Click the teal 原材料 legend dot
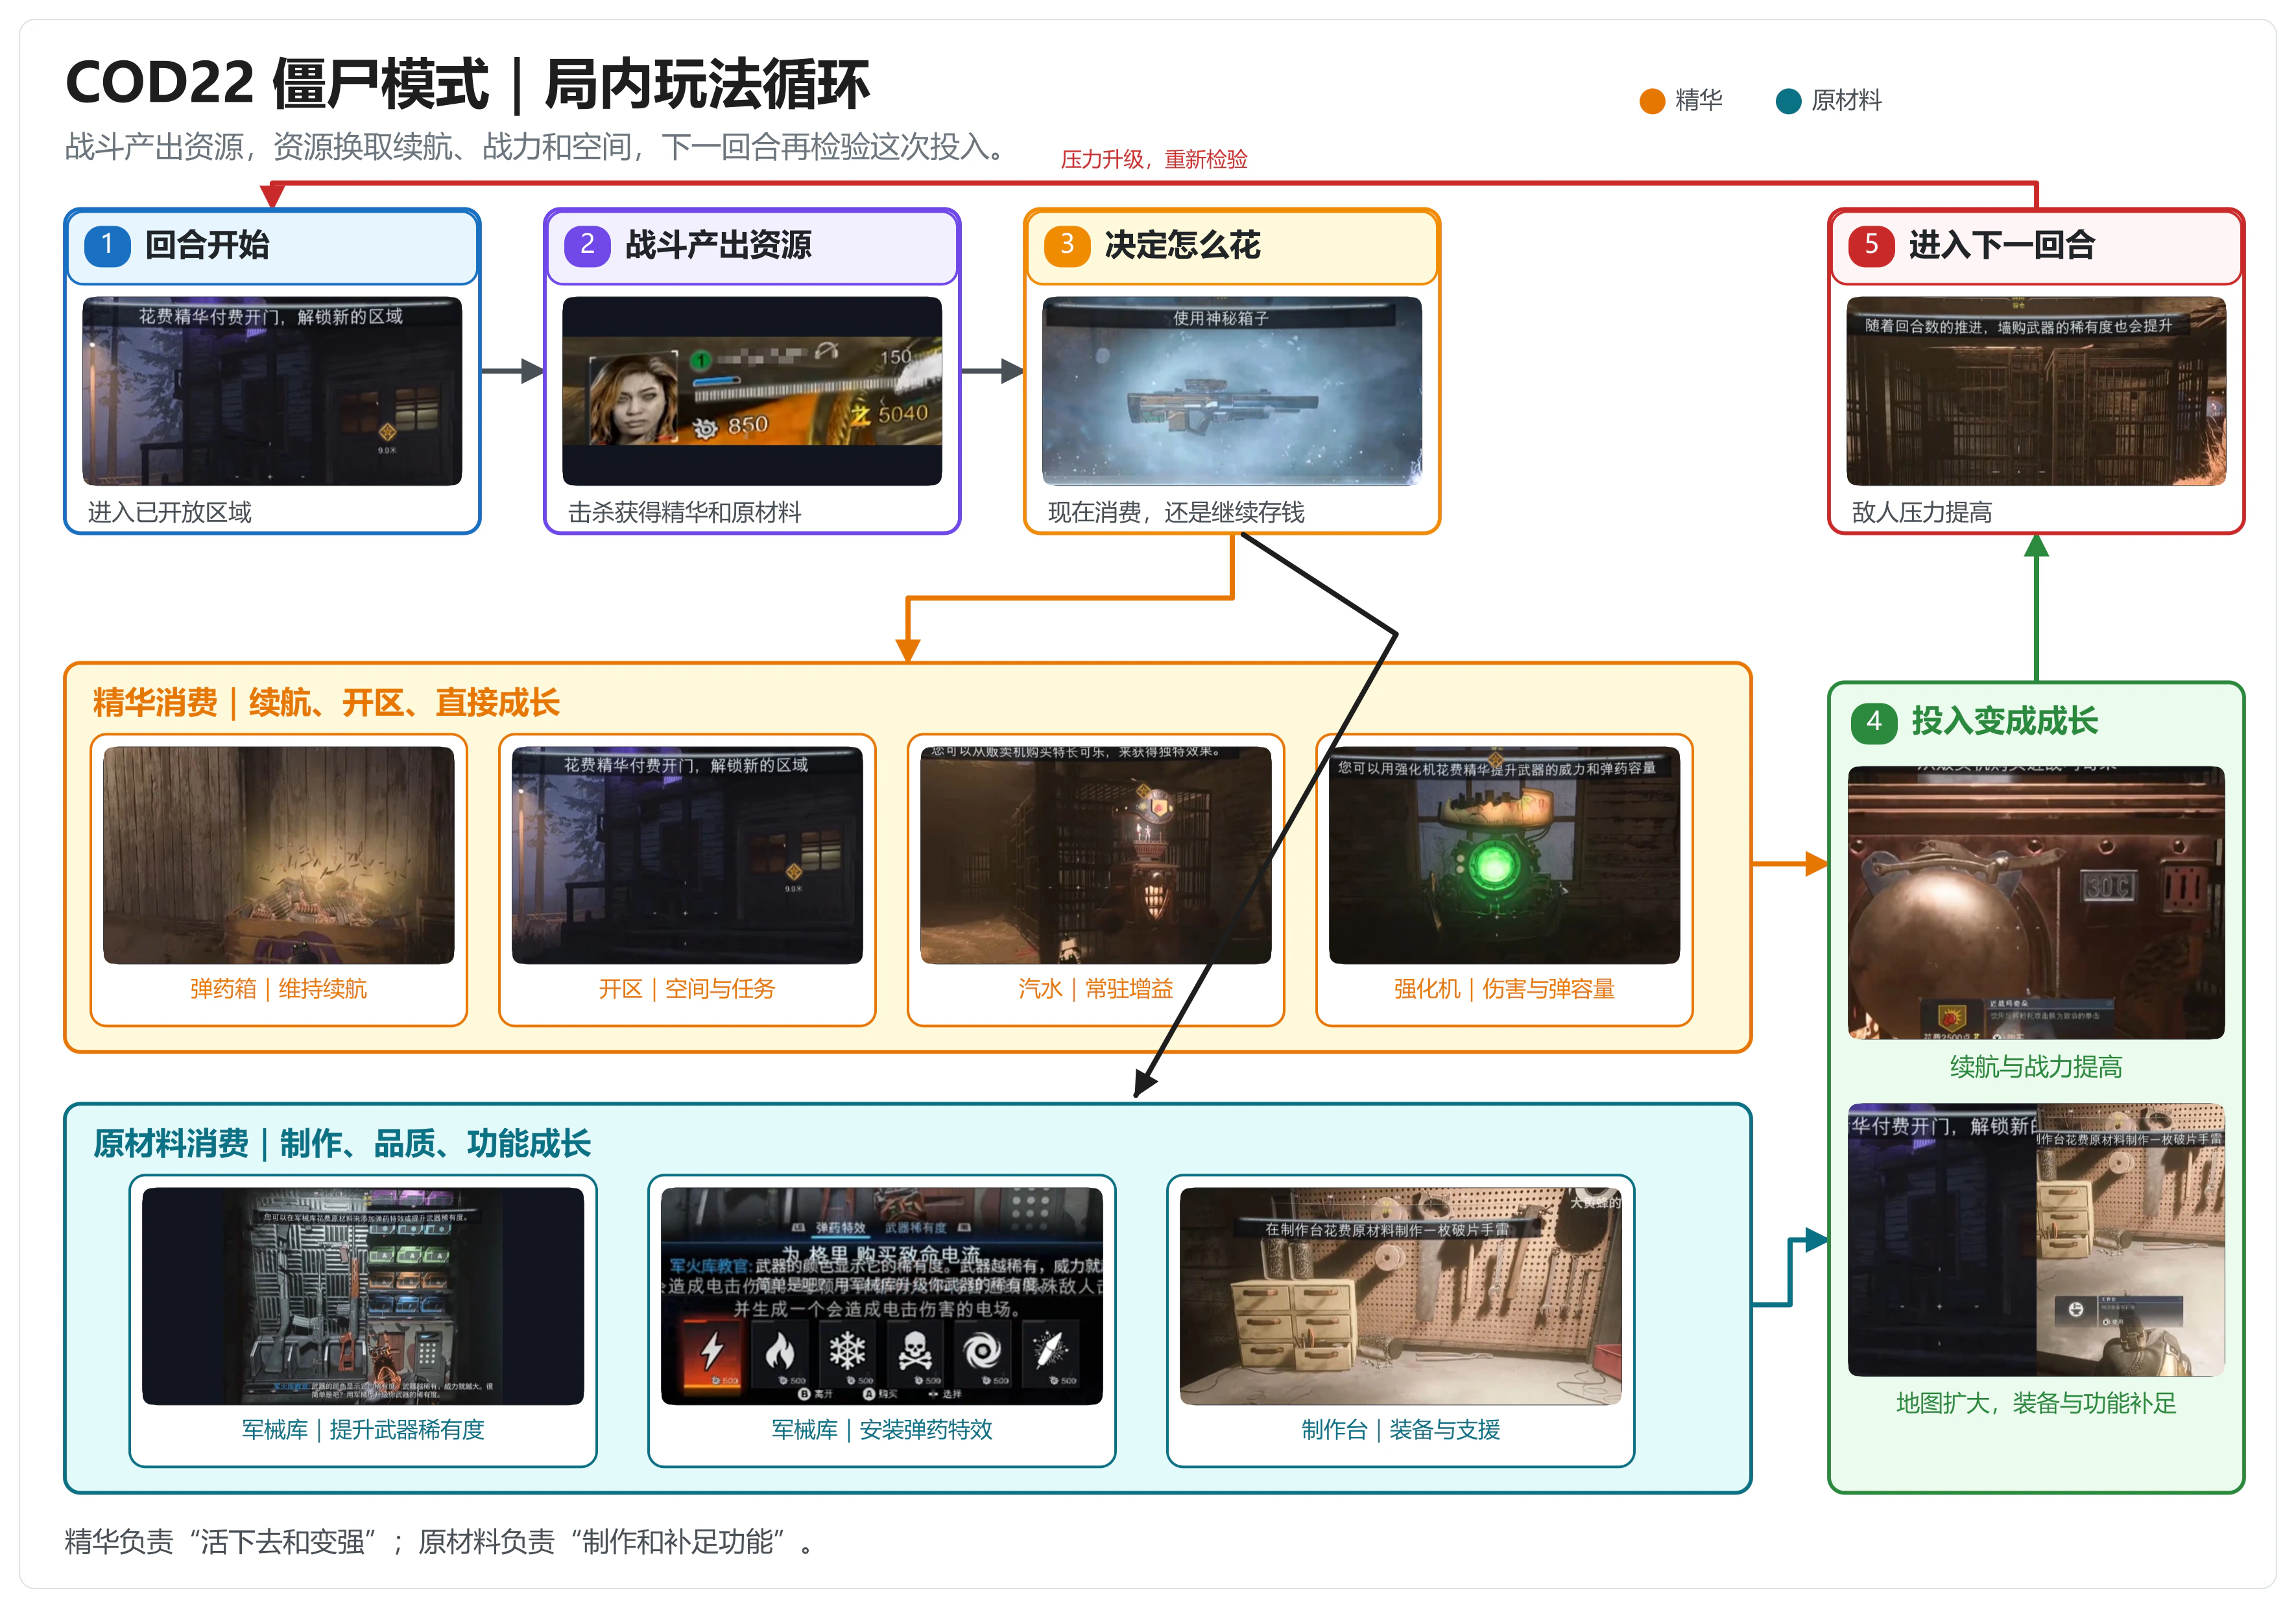Viewport: 2296px width, 1608px height. point(1788,101)
